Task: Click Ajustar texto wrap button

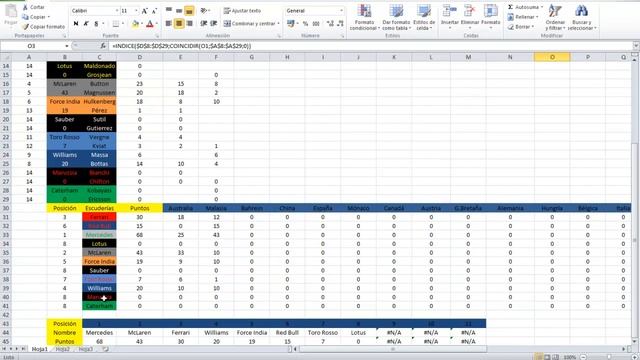Action: pyautogui.click(x=243, y=11)
